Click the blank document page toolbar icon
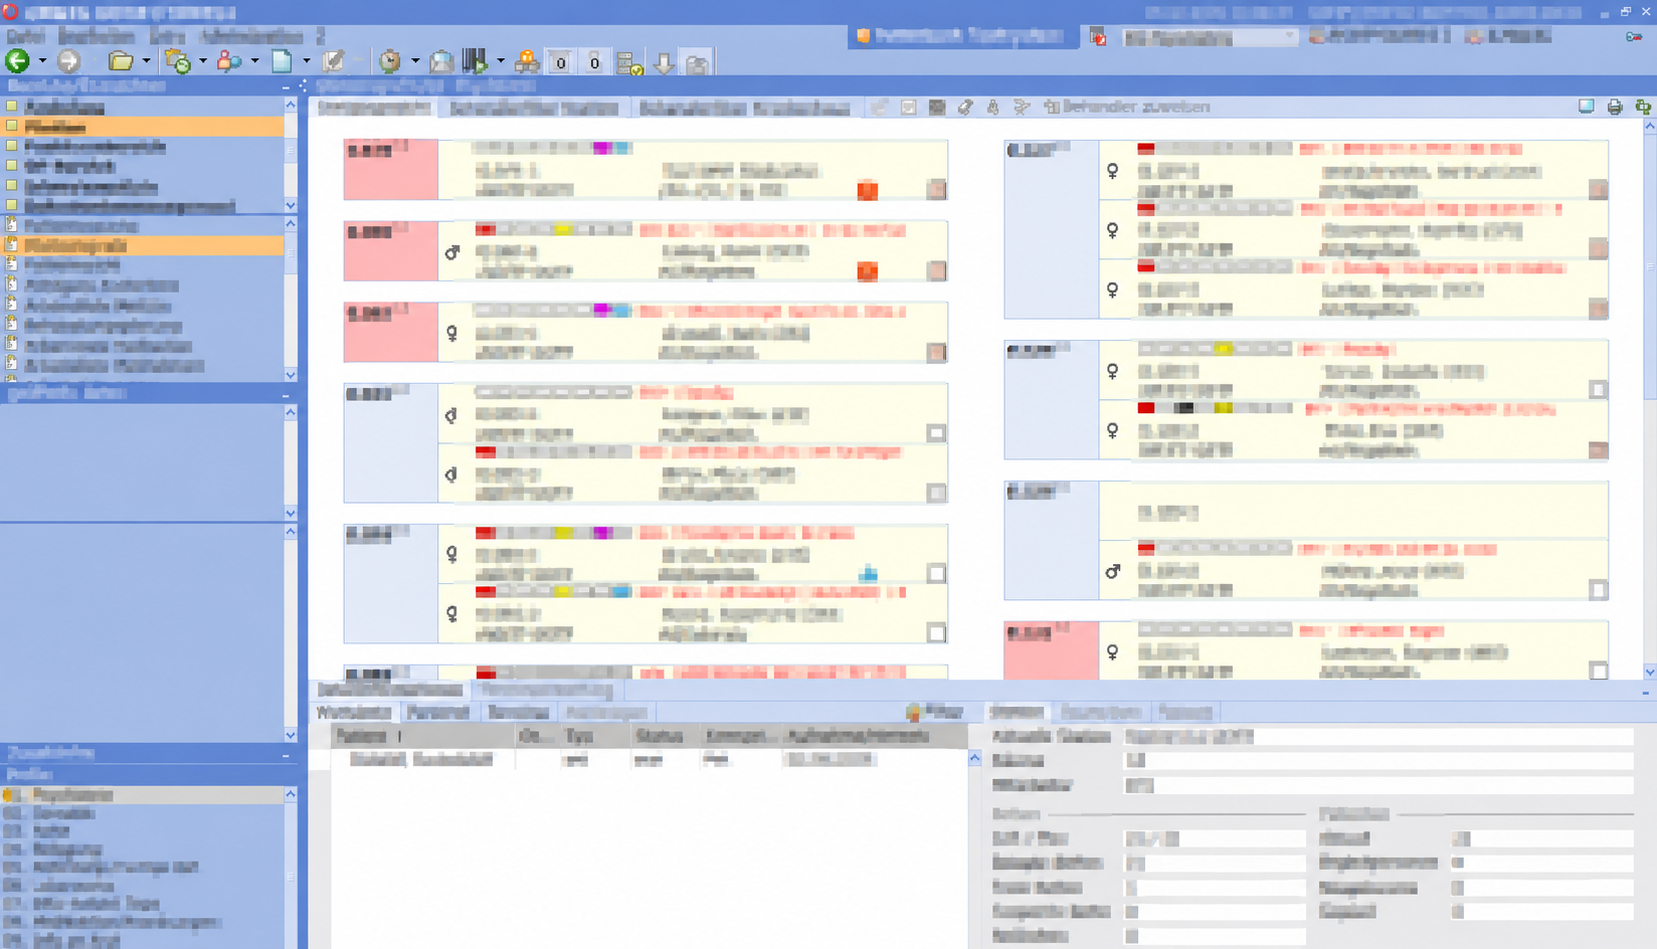This screenshot has width=1657, height=949. point(283,62)
